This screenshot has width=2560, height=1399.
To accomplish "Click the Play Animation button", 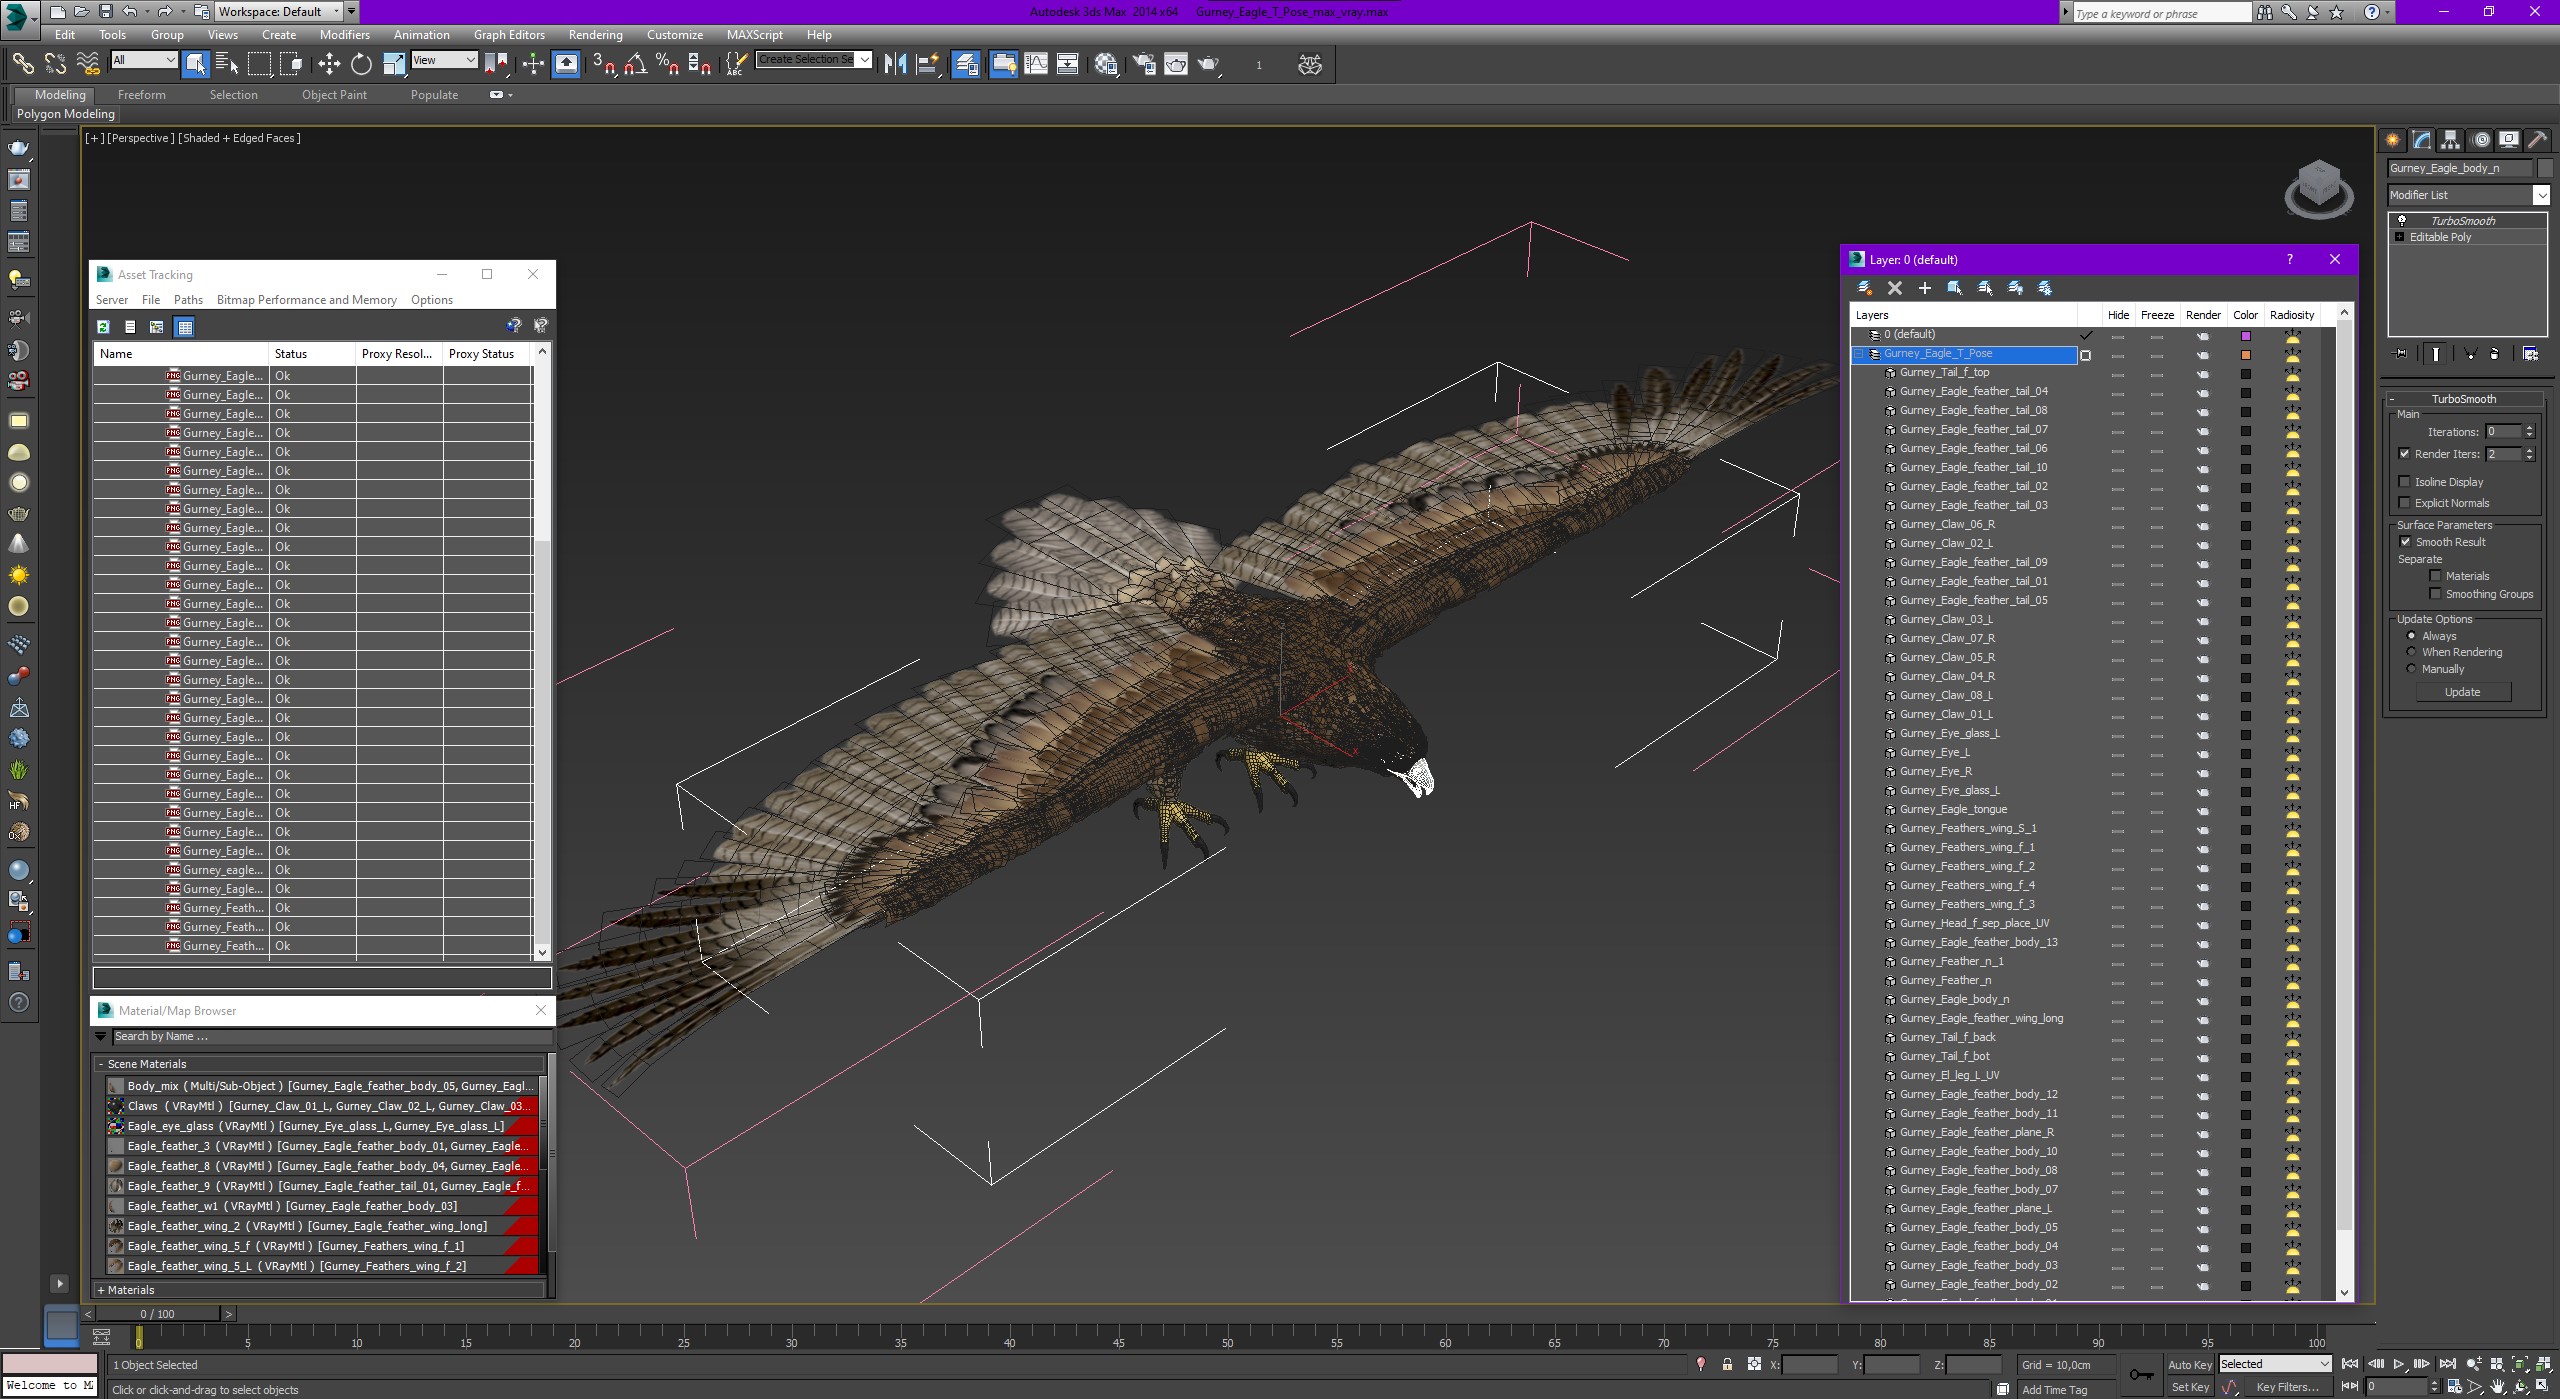I will click(x=2398, y=1364).
